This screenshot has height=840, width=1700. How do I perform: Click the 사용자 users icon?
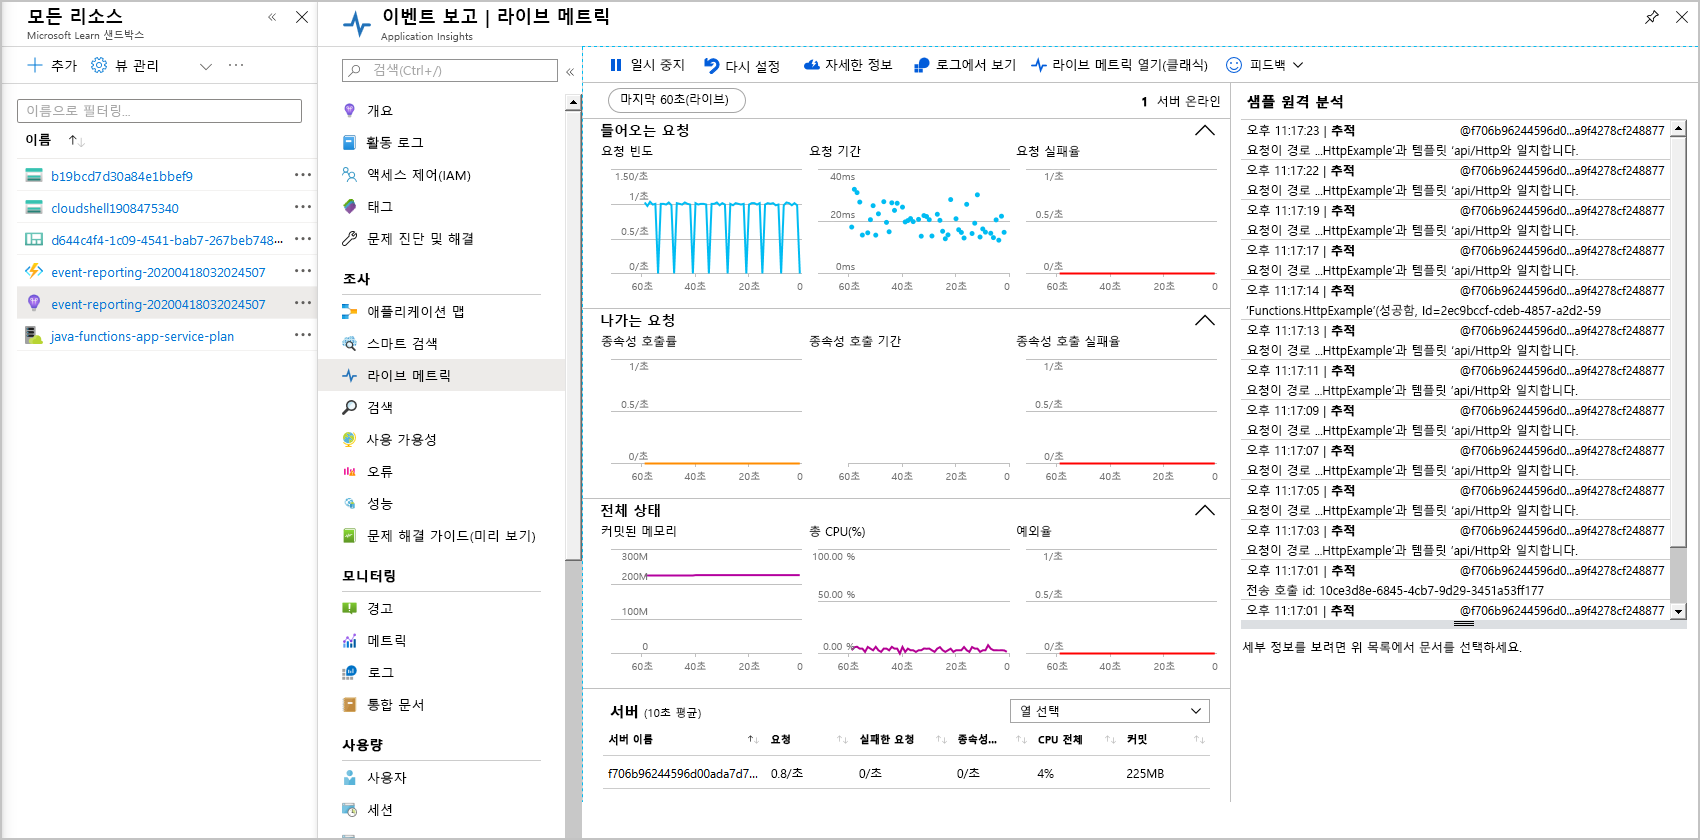click(x=349, y=778)
